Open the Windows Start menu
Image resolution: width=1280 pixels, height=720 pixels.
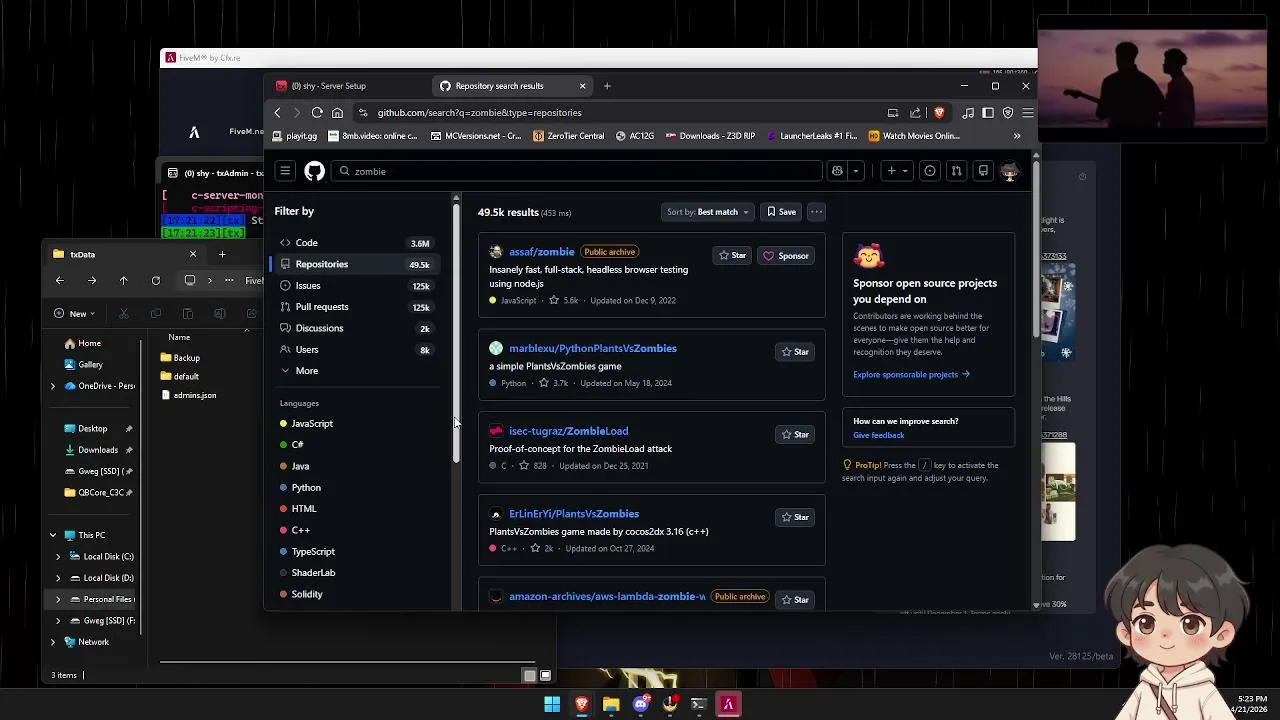click(x=552, y=704)
